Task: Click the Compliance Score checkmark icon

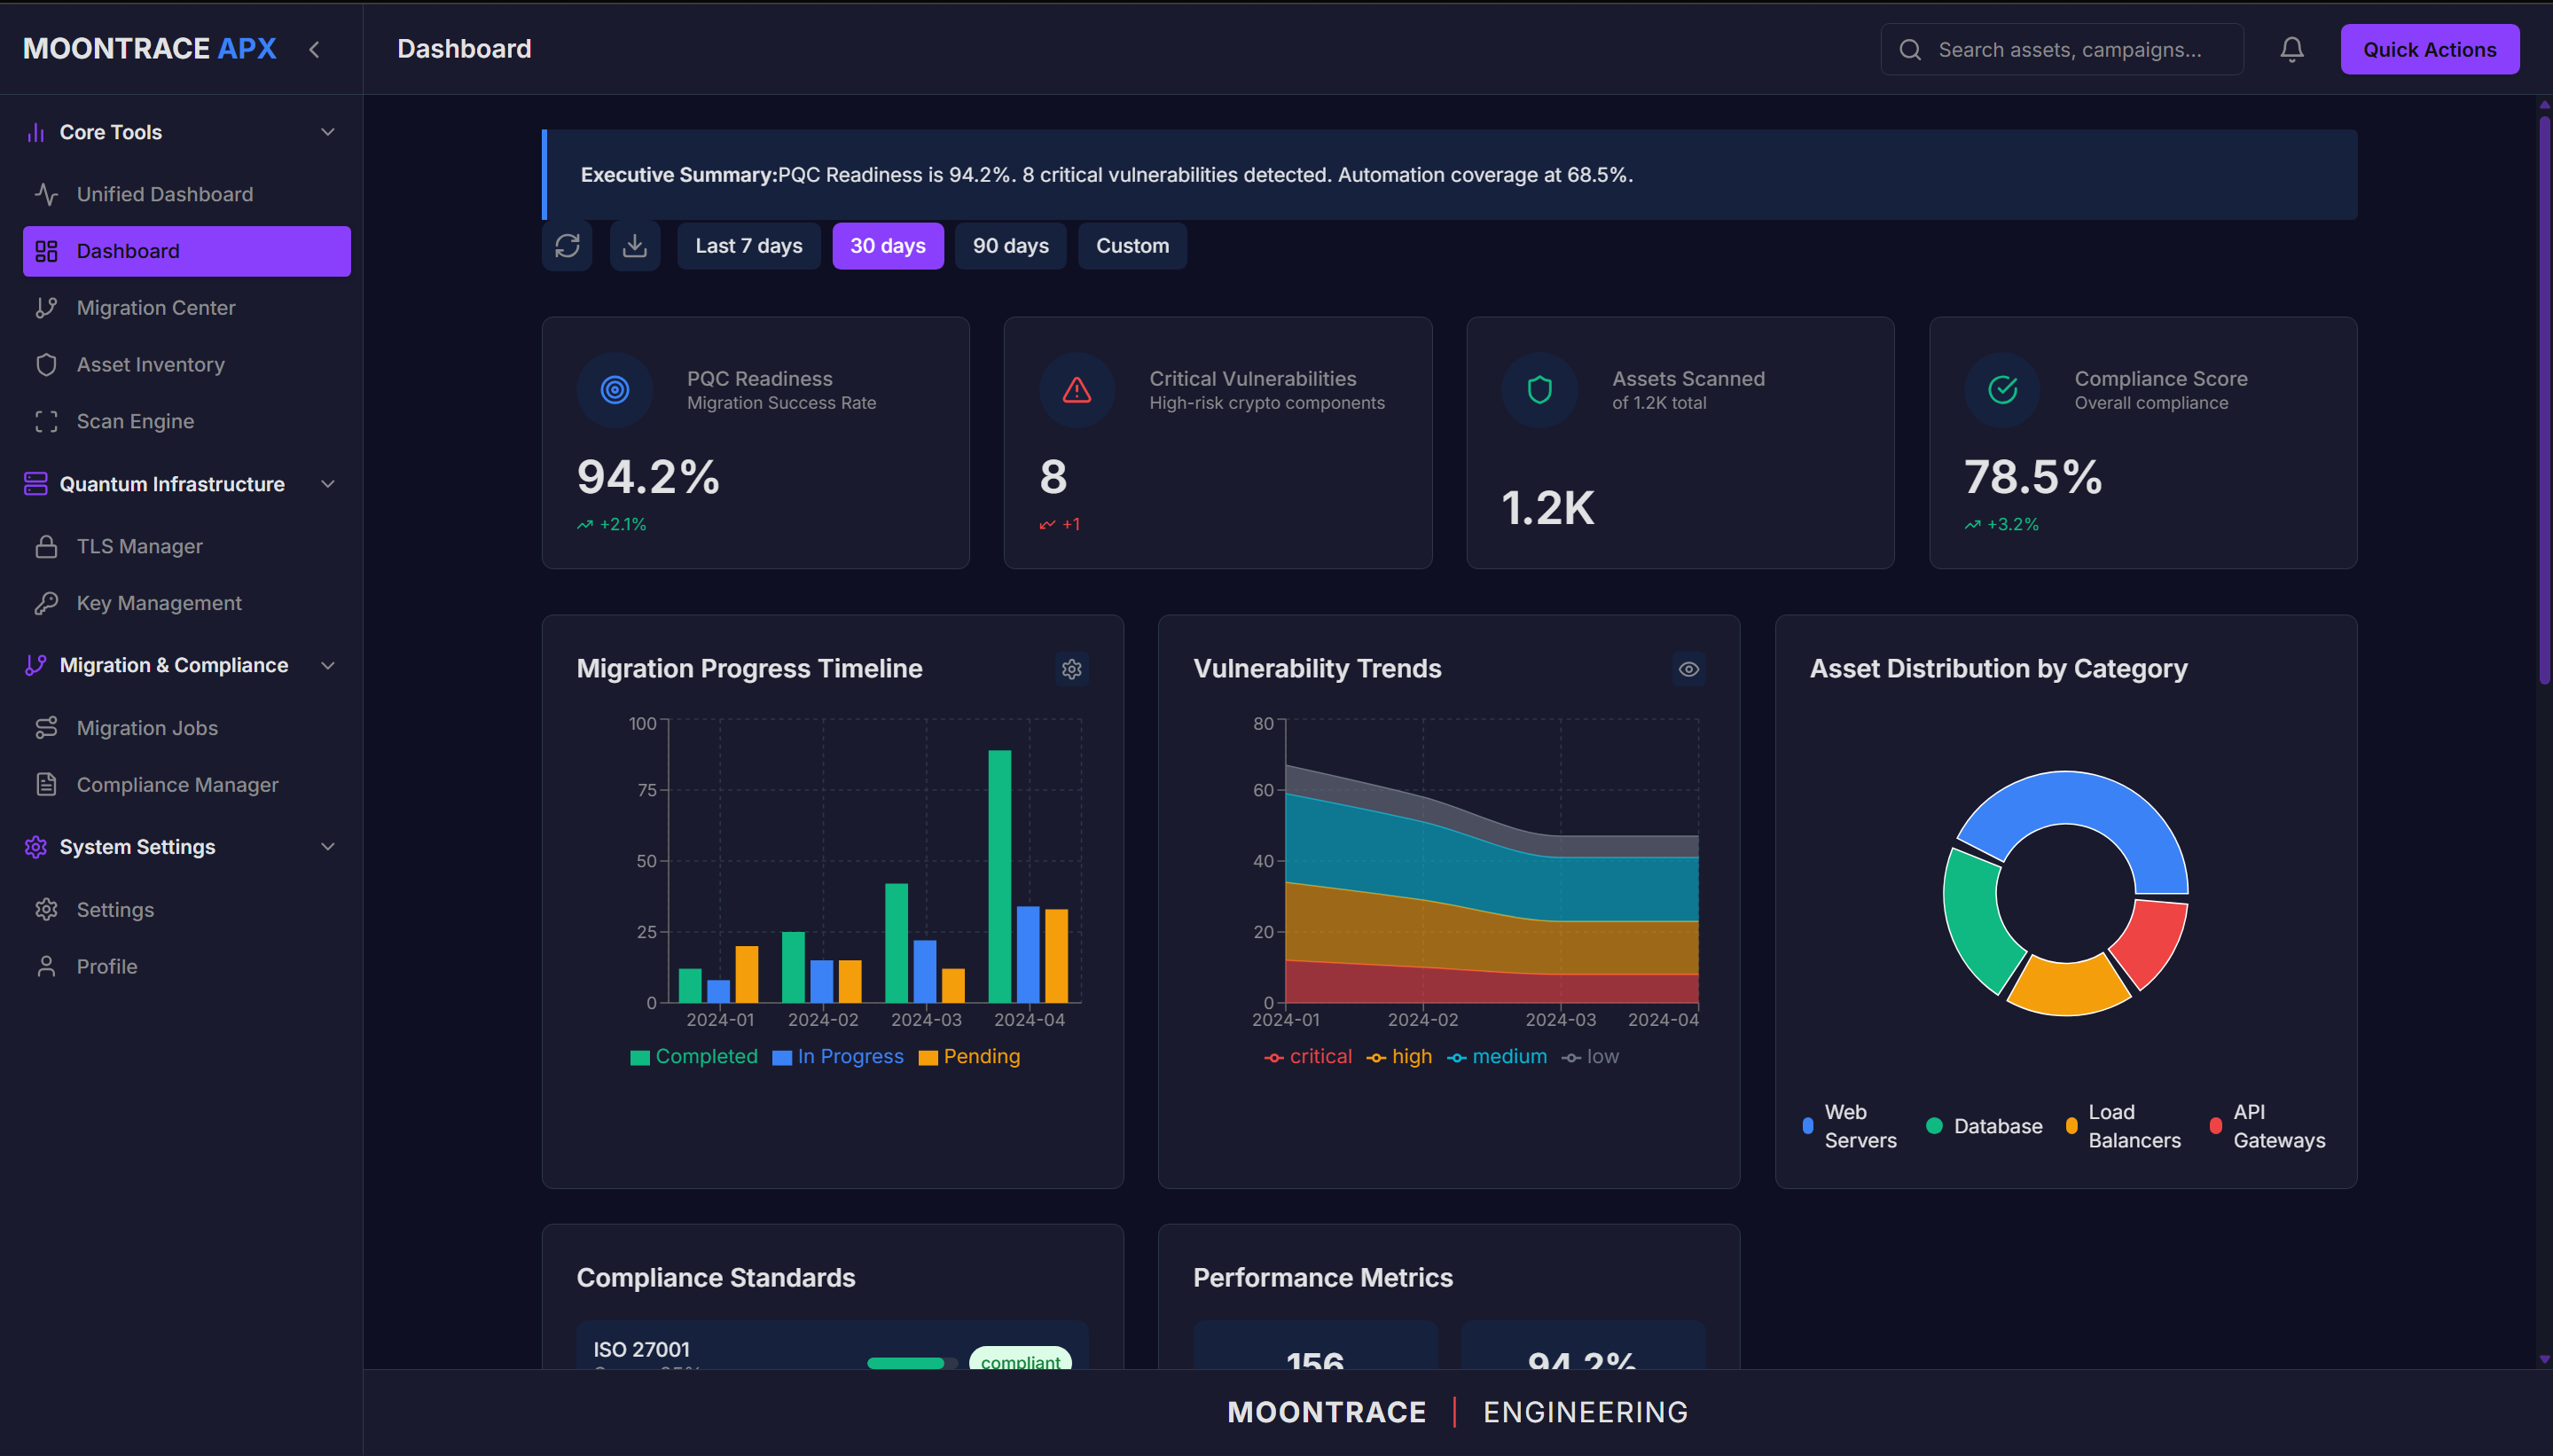Action: 2002,390
